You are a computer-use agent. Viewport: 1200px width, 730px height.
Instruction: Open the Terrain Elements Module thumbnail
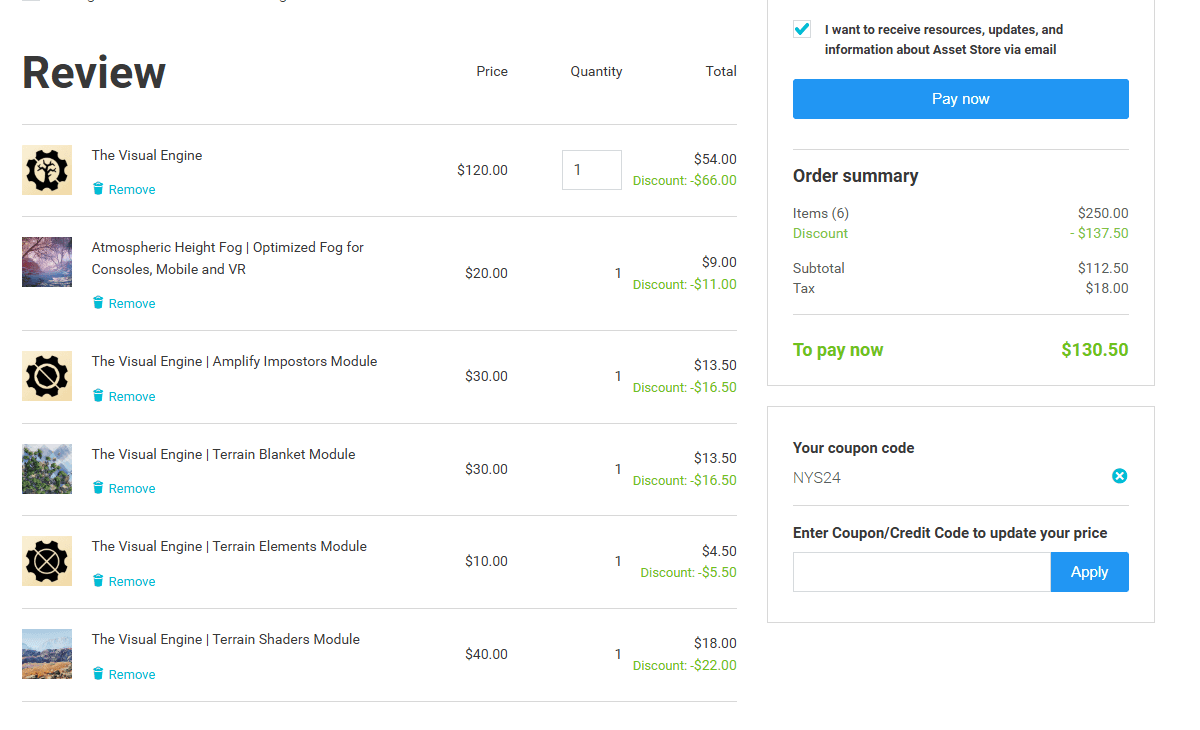[47, 561]
